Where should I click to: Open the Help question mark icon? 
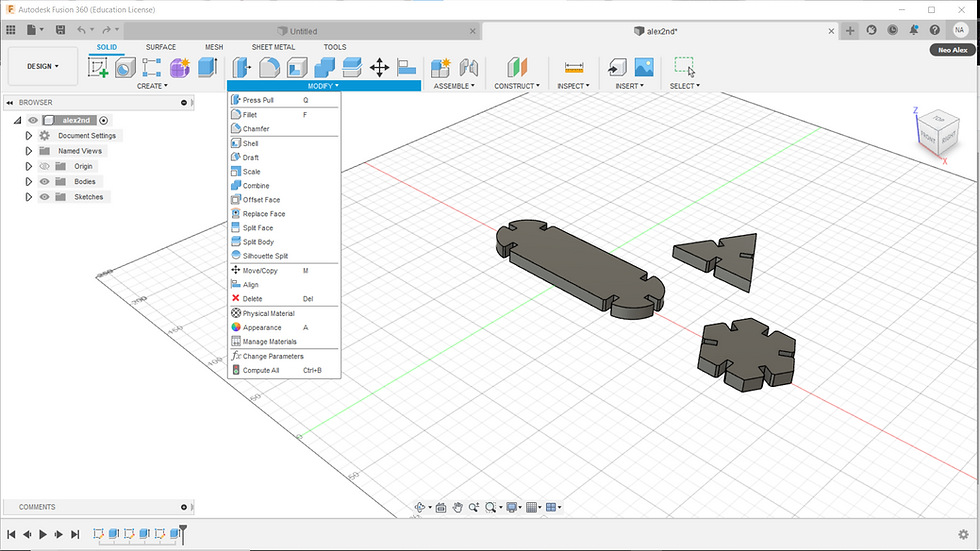click(934, 30)
